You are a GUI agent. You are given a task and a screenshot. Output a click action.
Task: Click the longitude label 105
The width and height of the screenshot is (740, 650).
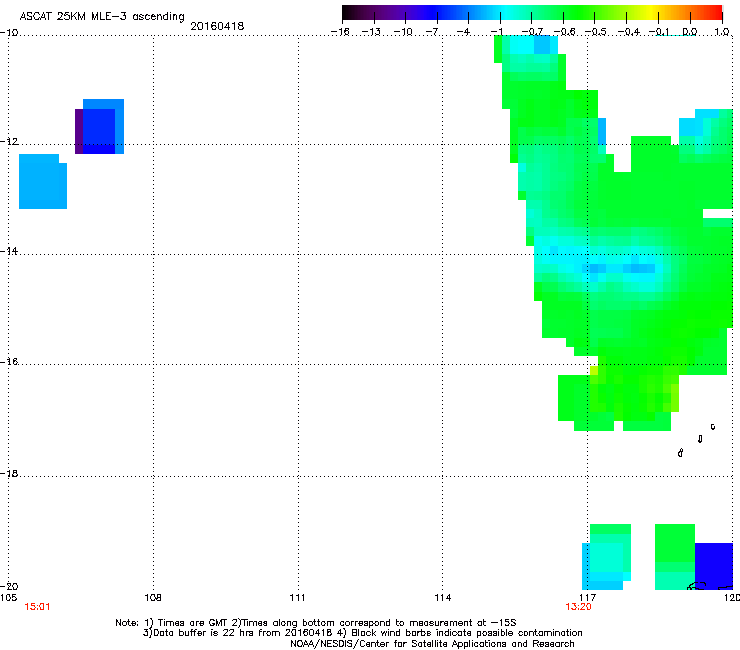pyautogui.click(x=8, y=598)
